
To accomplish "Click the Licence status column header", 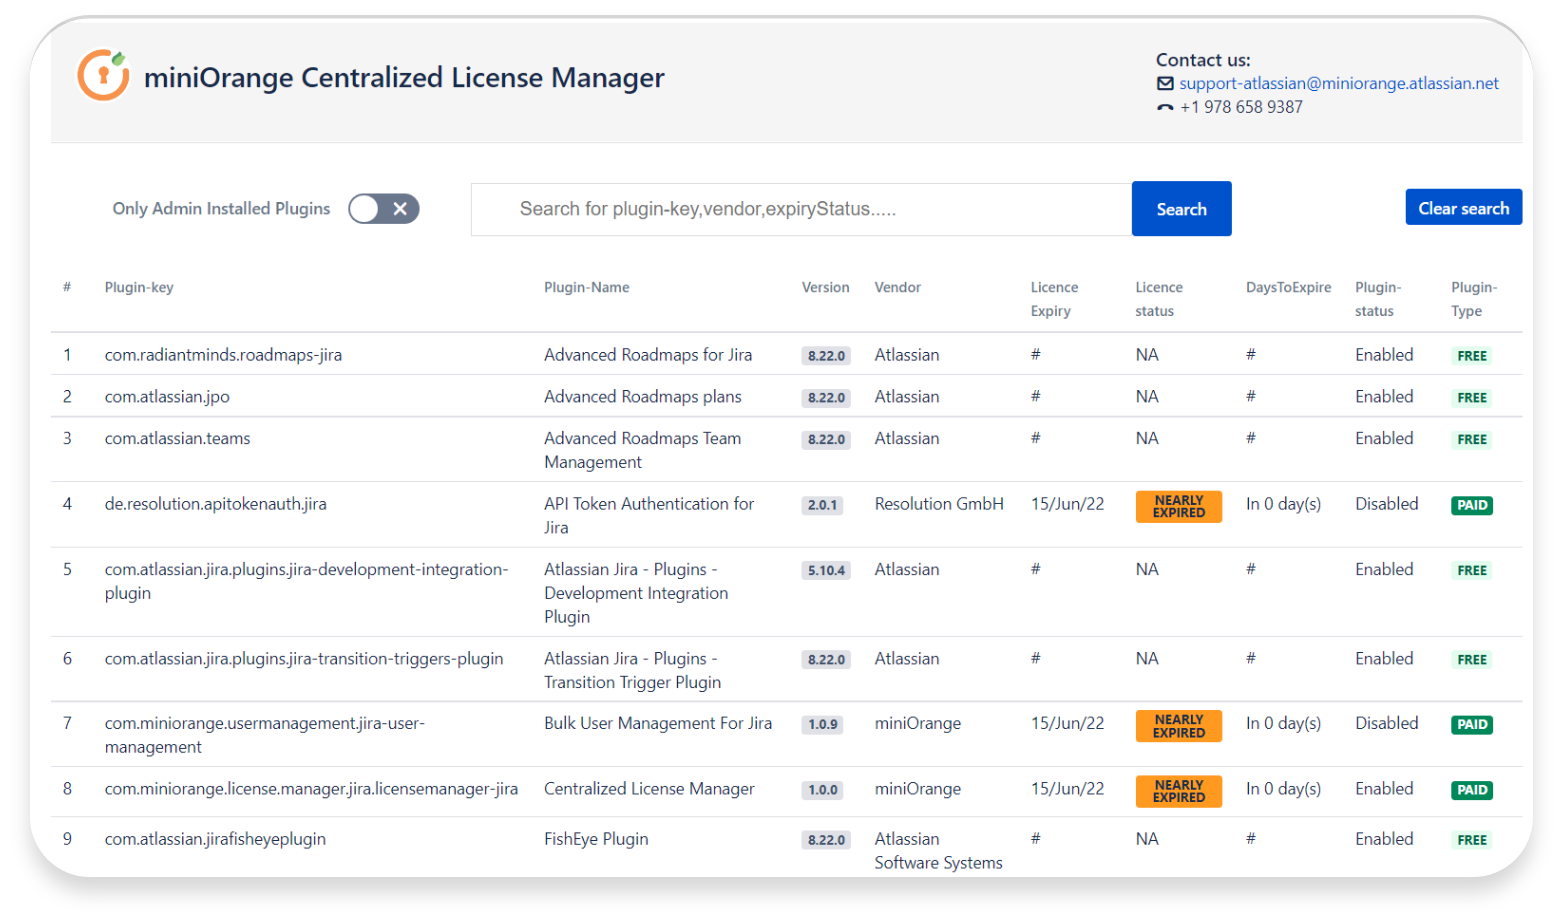I will 1159,299.
